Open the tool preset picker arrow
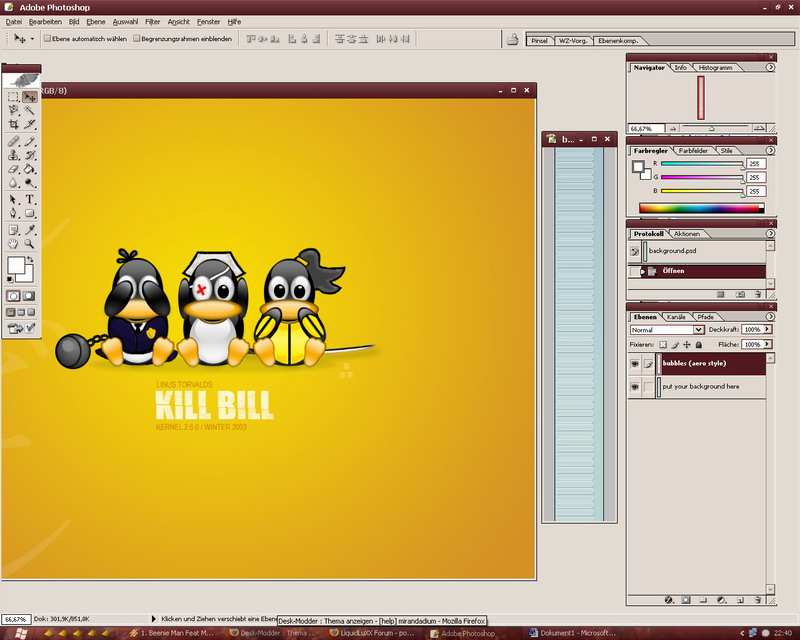 pos(32,39)
